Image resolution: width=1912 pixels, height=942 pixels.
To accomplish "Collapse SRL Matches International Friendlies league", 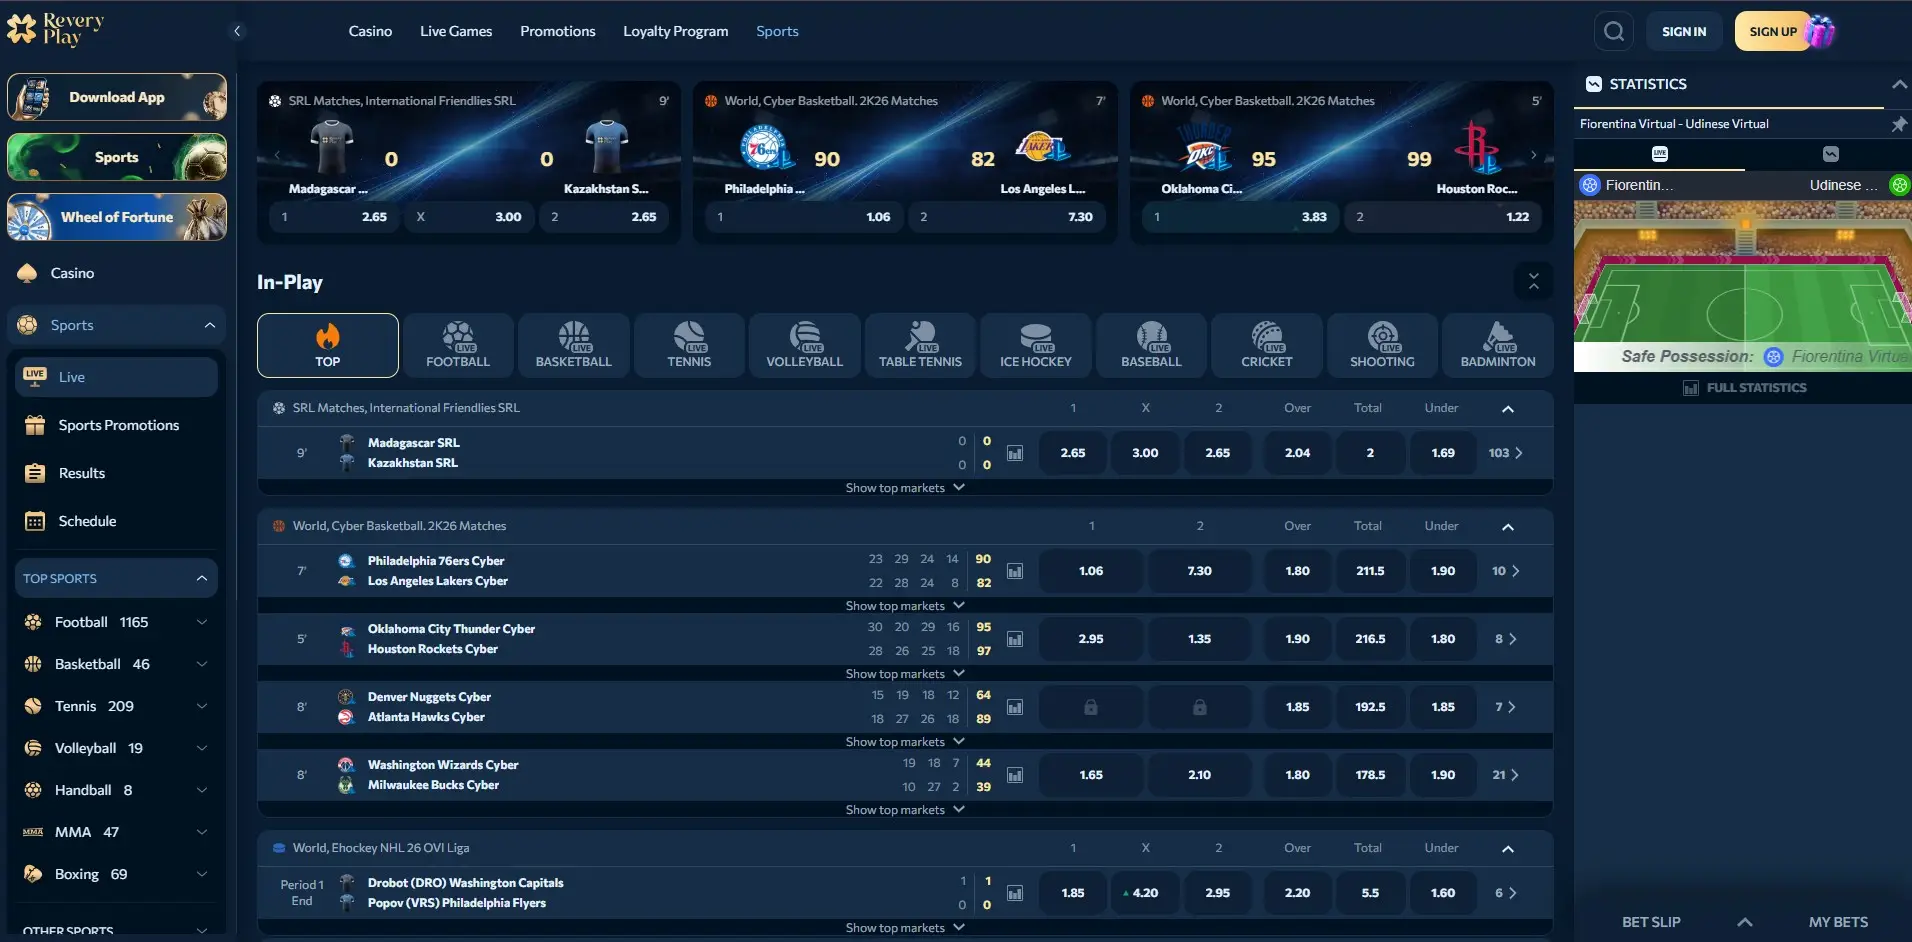I will coord(1508,409).
